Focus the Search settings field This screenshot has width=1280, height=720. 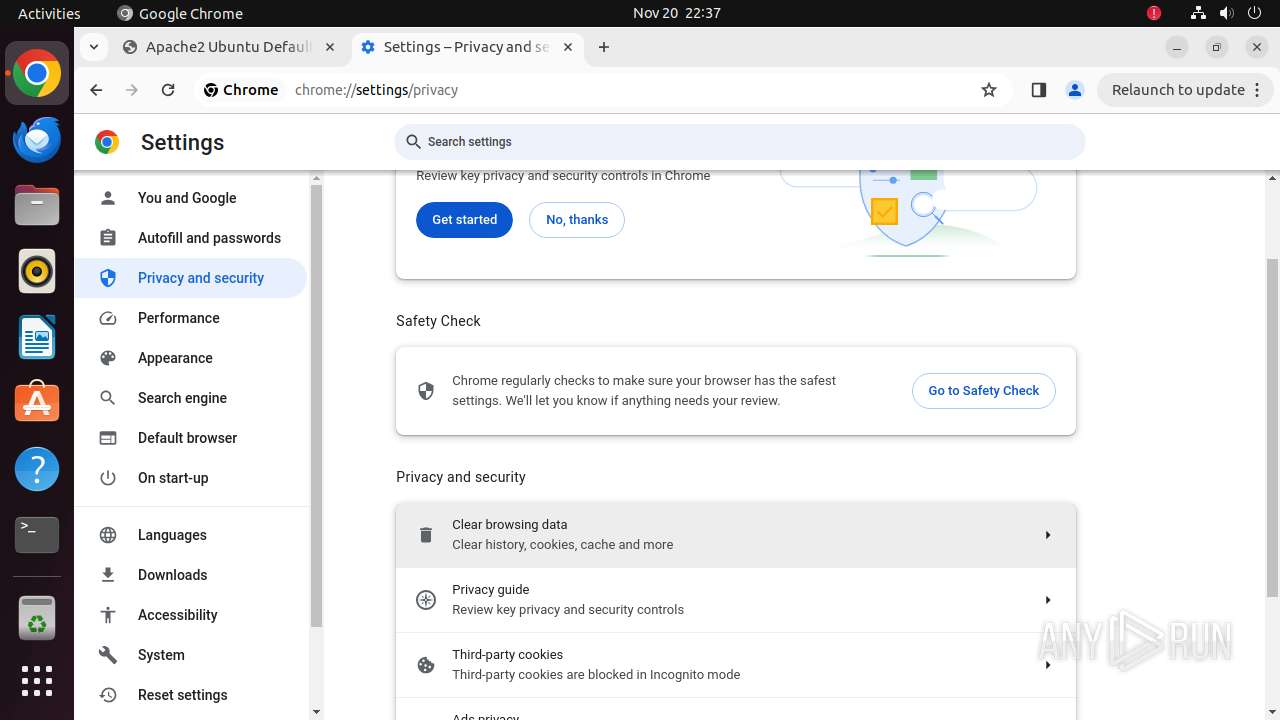point(740,142)
